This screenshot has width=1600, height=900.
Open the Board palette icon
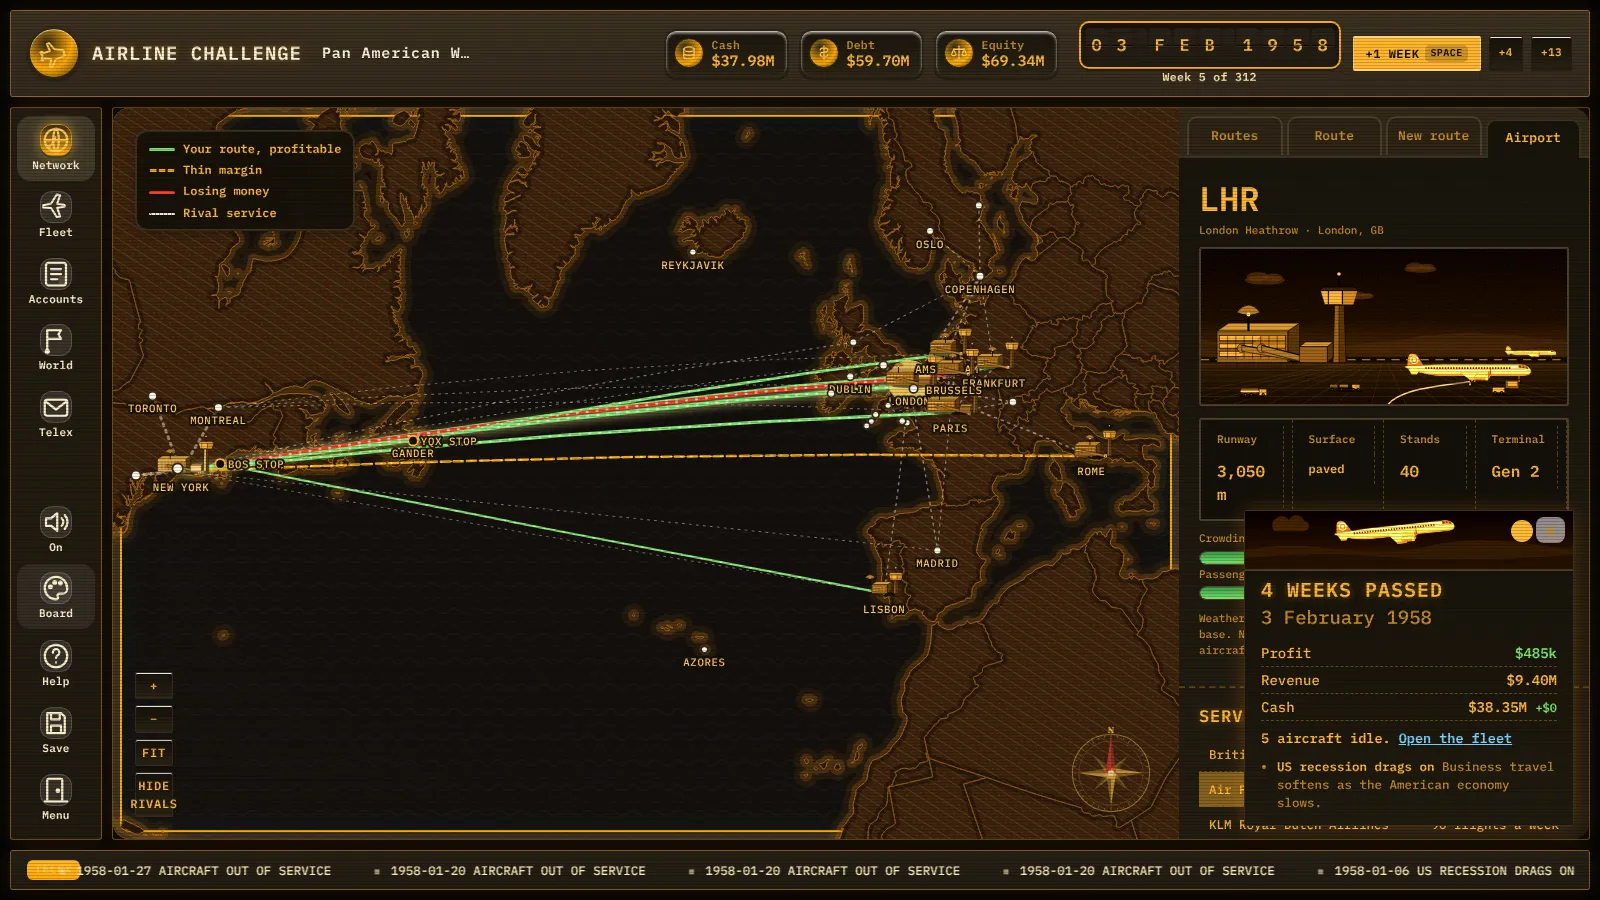tap(56, 597)
